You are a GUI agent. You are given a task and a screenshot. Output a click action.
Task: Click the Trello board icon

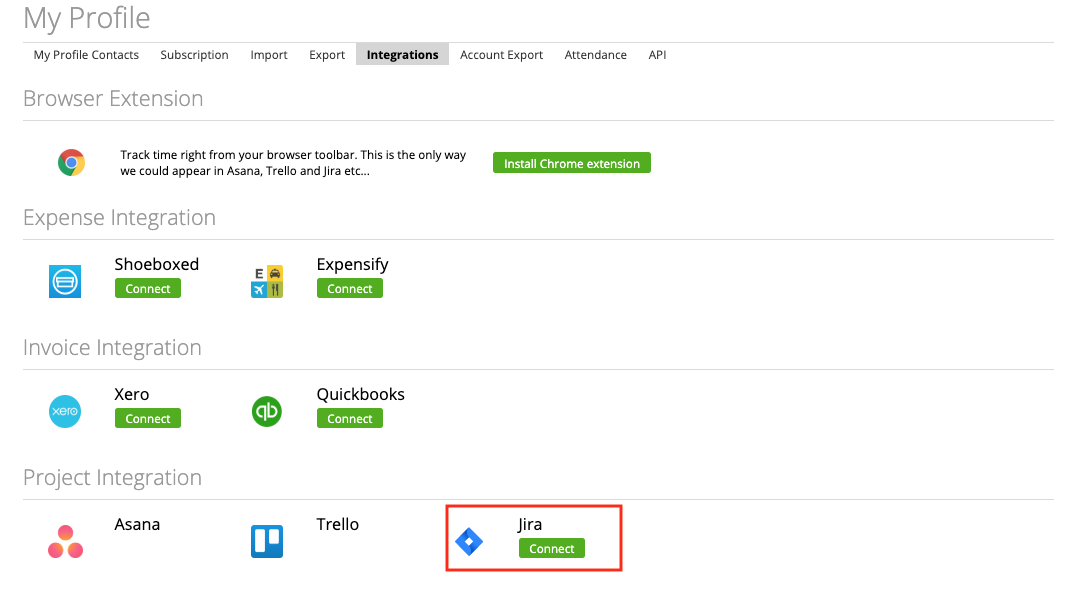click(266, 541)
